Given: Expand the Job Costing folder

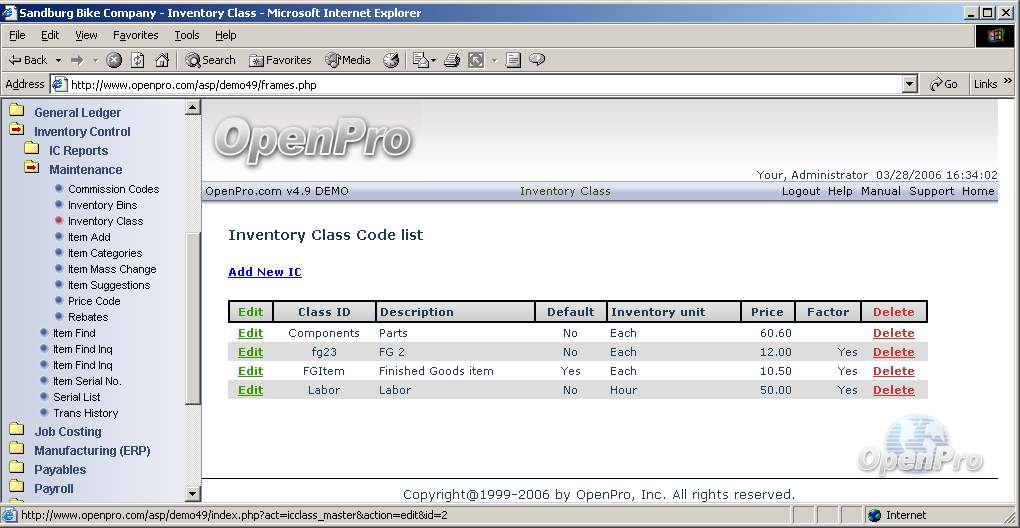Looking at the screenshot, I should pos(17,431).
